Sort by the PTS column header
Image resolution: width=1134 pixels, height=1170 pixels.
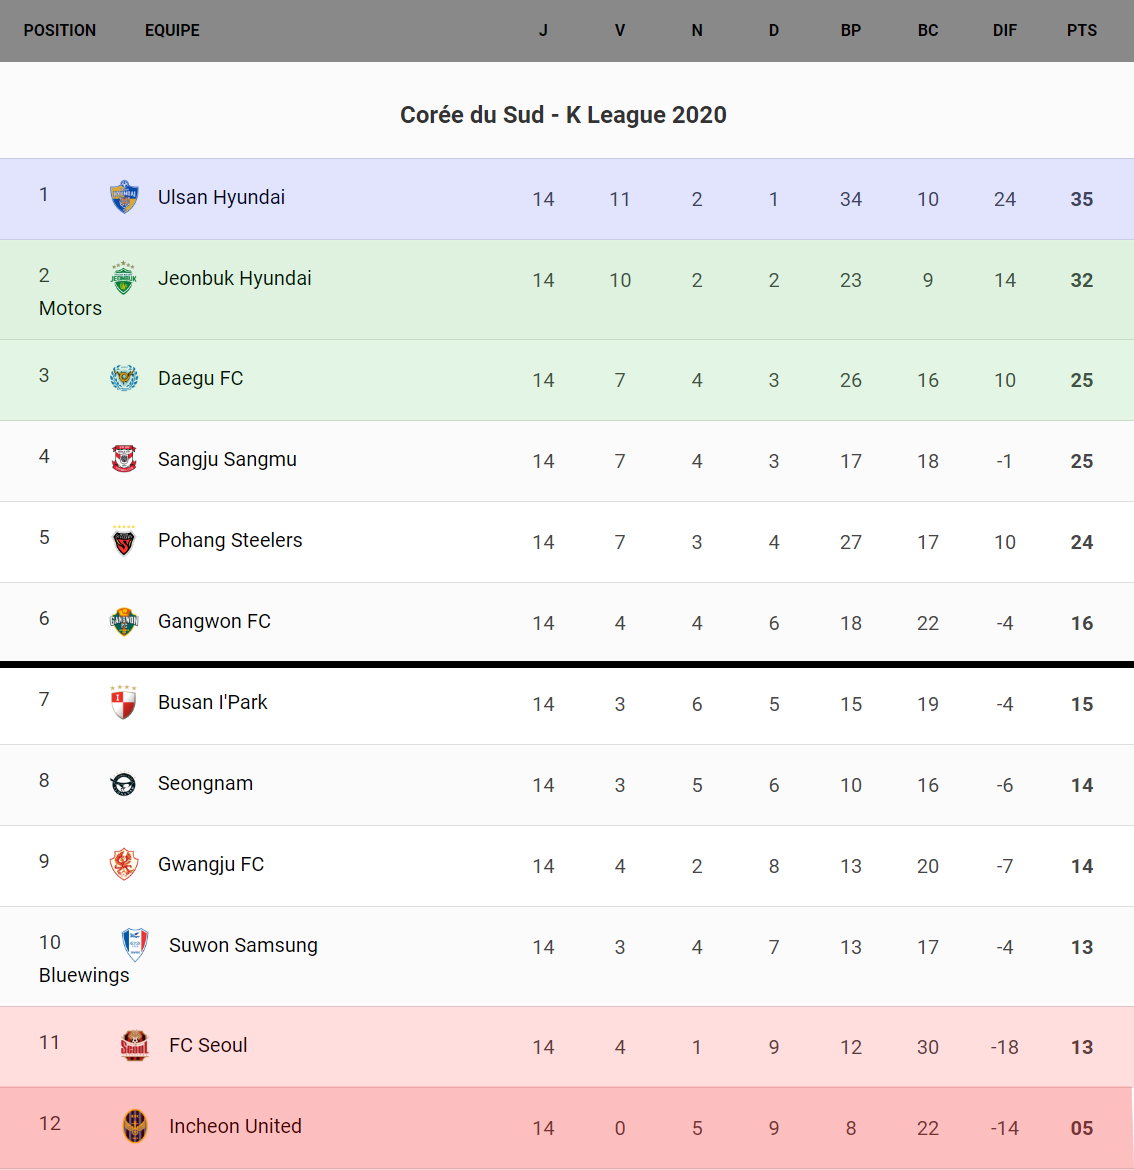point(1081,30)
